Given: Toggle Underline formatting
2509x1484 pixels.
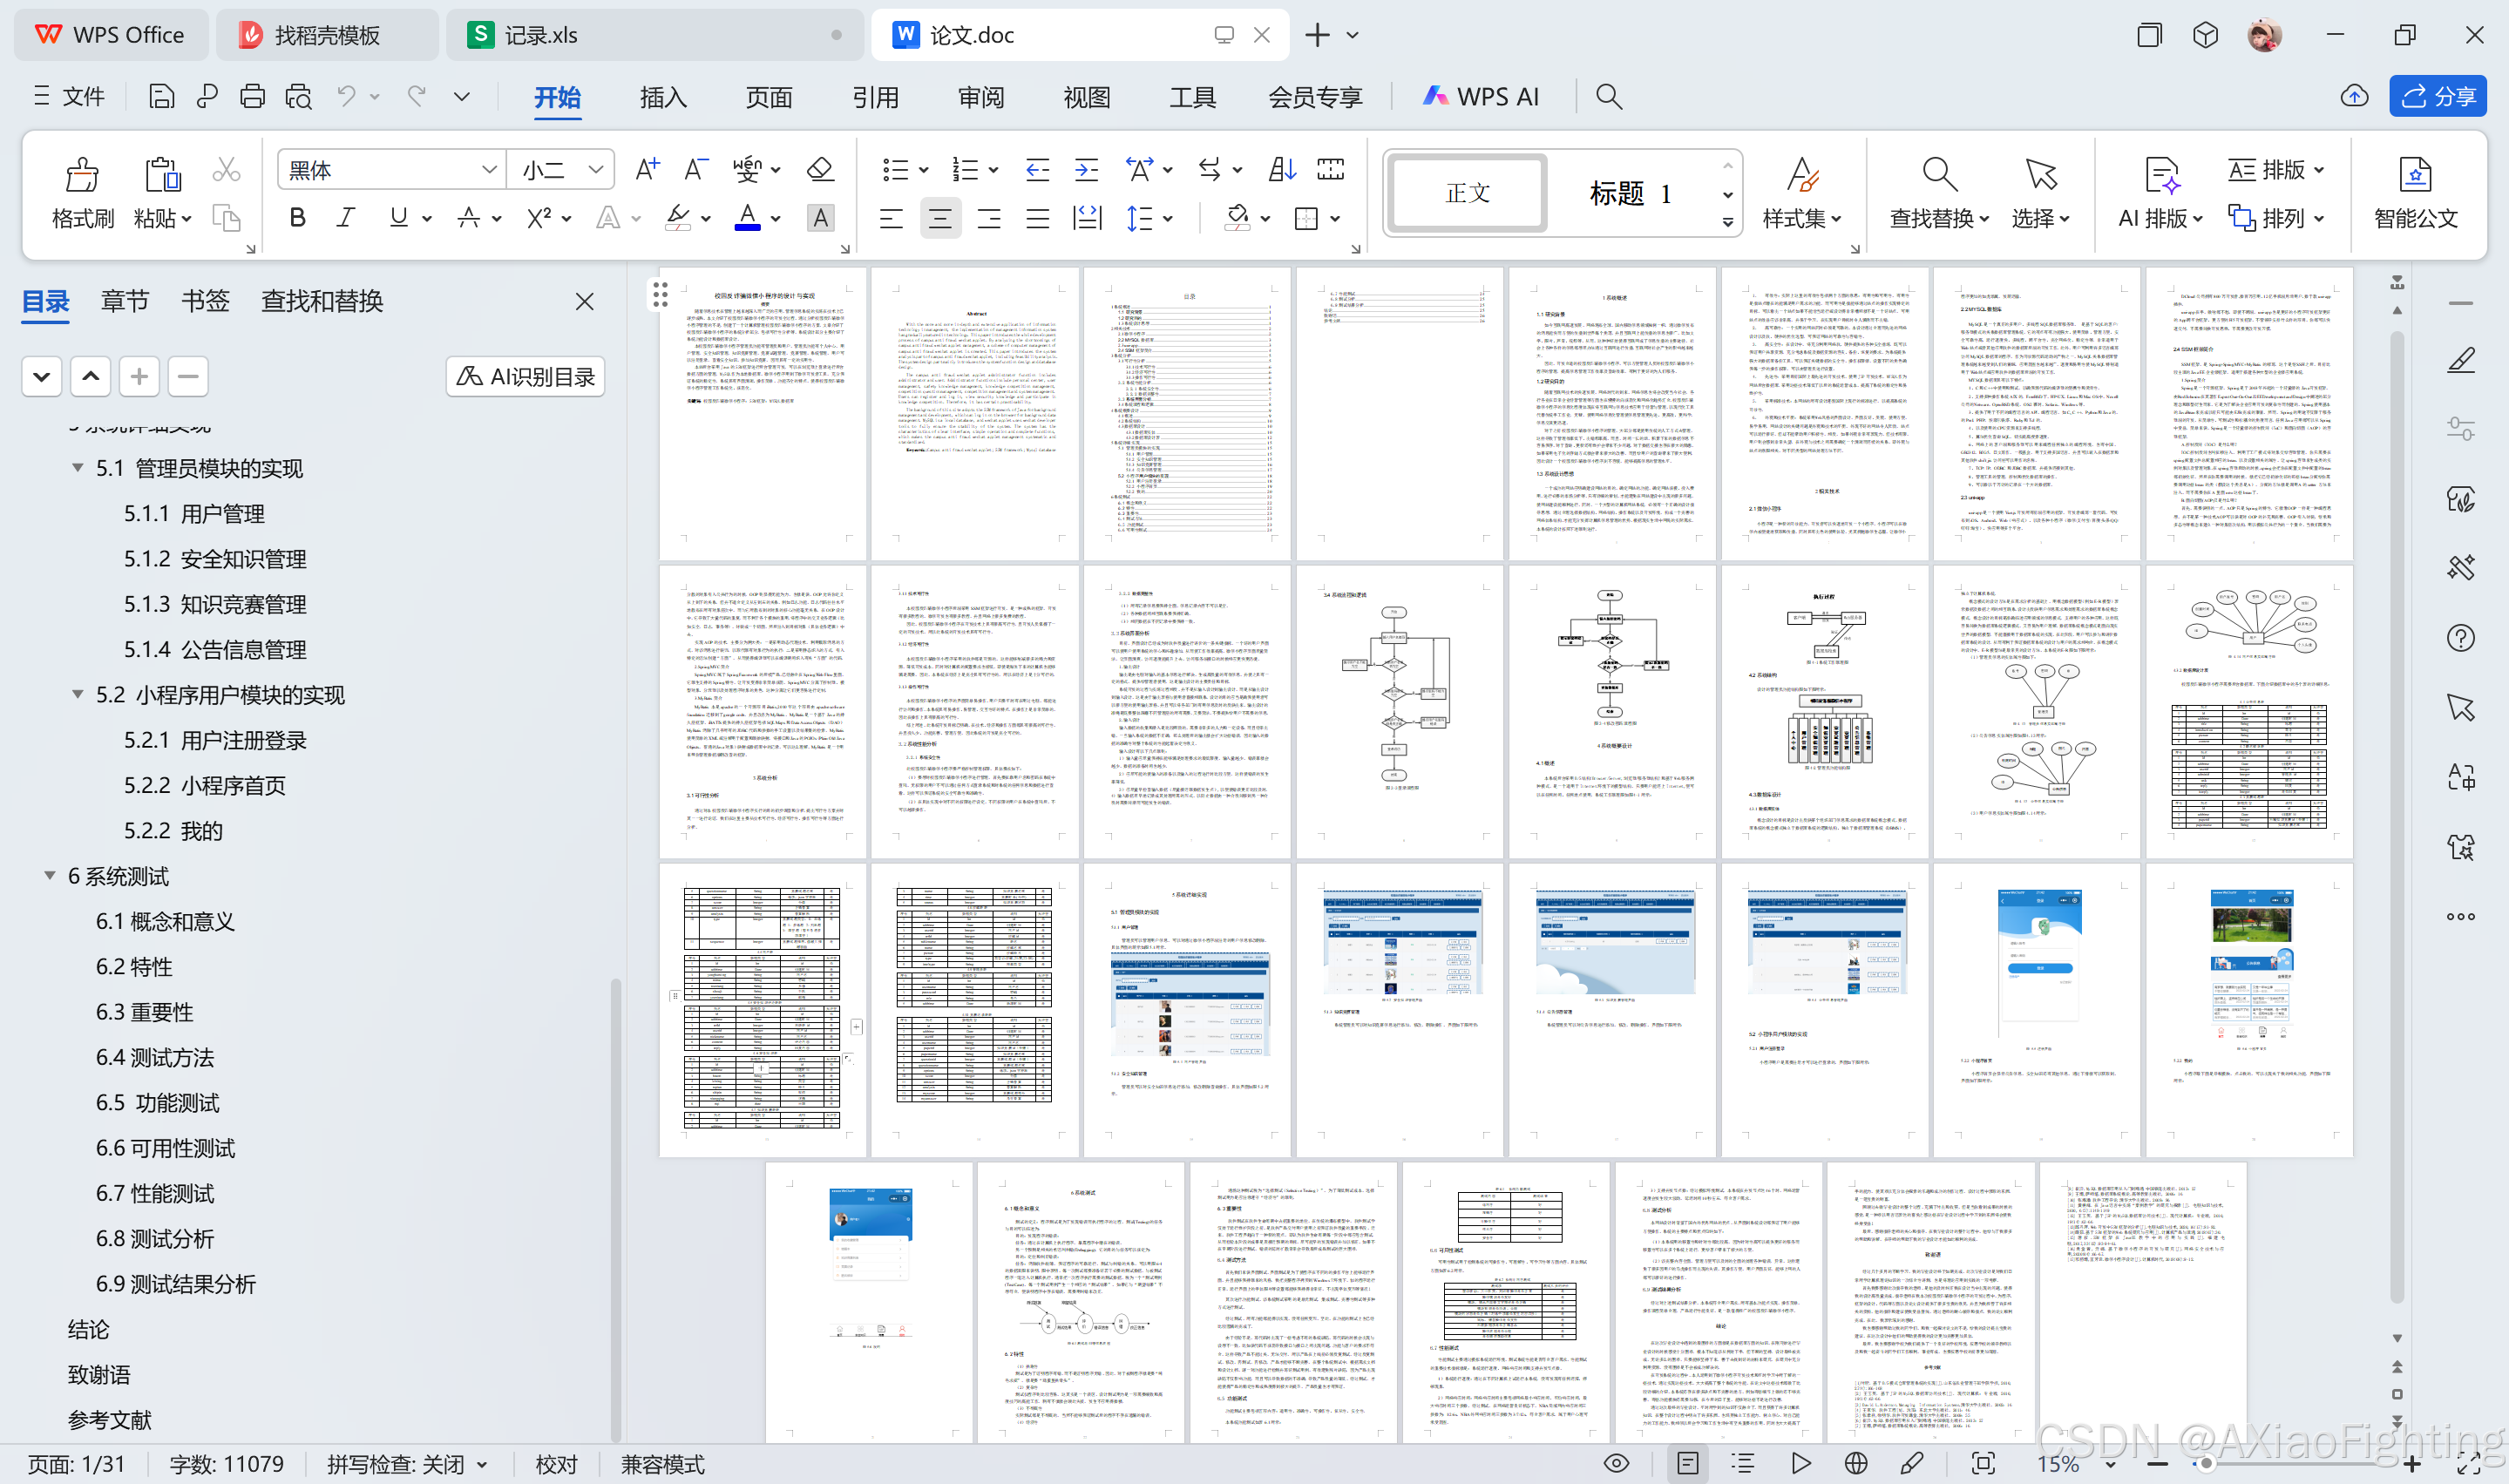Looking at the screenshot, I should [398, 217].
